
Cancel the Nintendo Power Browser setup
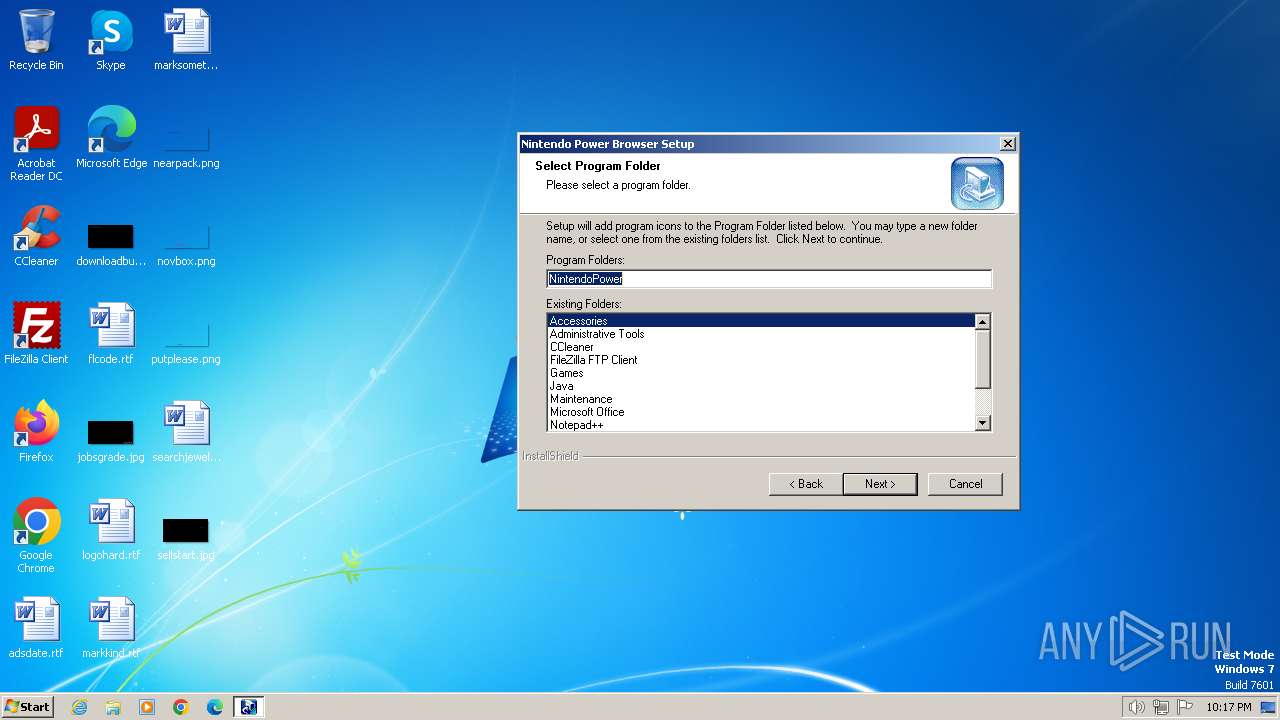(965, 484)
